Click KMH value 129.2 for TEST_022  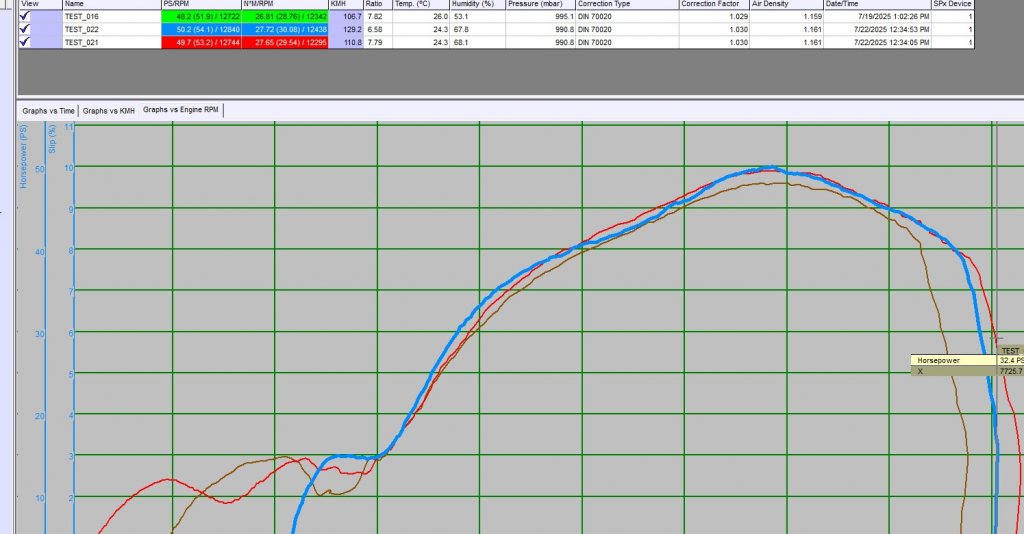click(x=352, y=29)
